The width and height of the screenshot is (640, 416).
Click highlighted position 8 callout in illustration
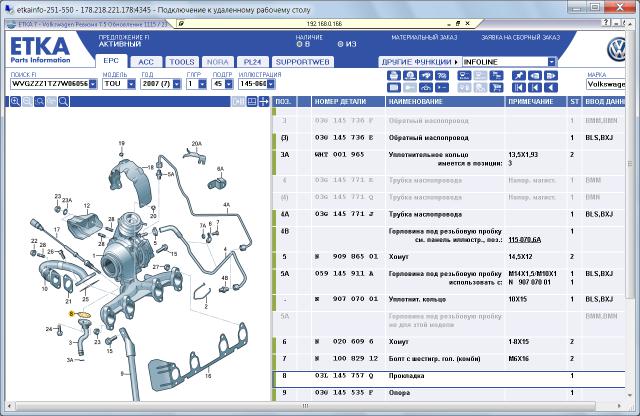[x=72, y=314]
